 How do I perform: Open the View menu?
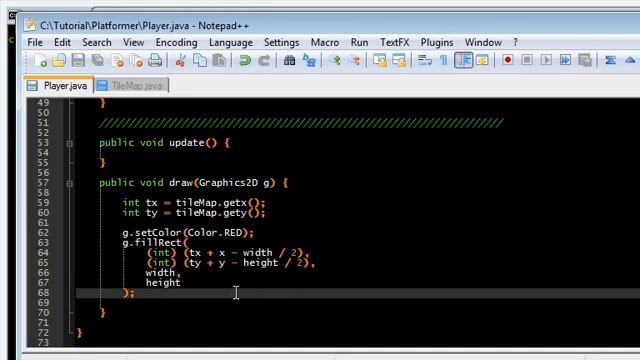[x=133, y=42]
